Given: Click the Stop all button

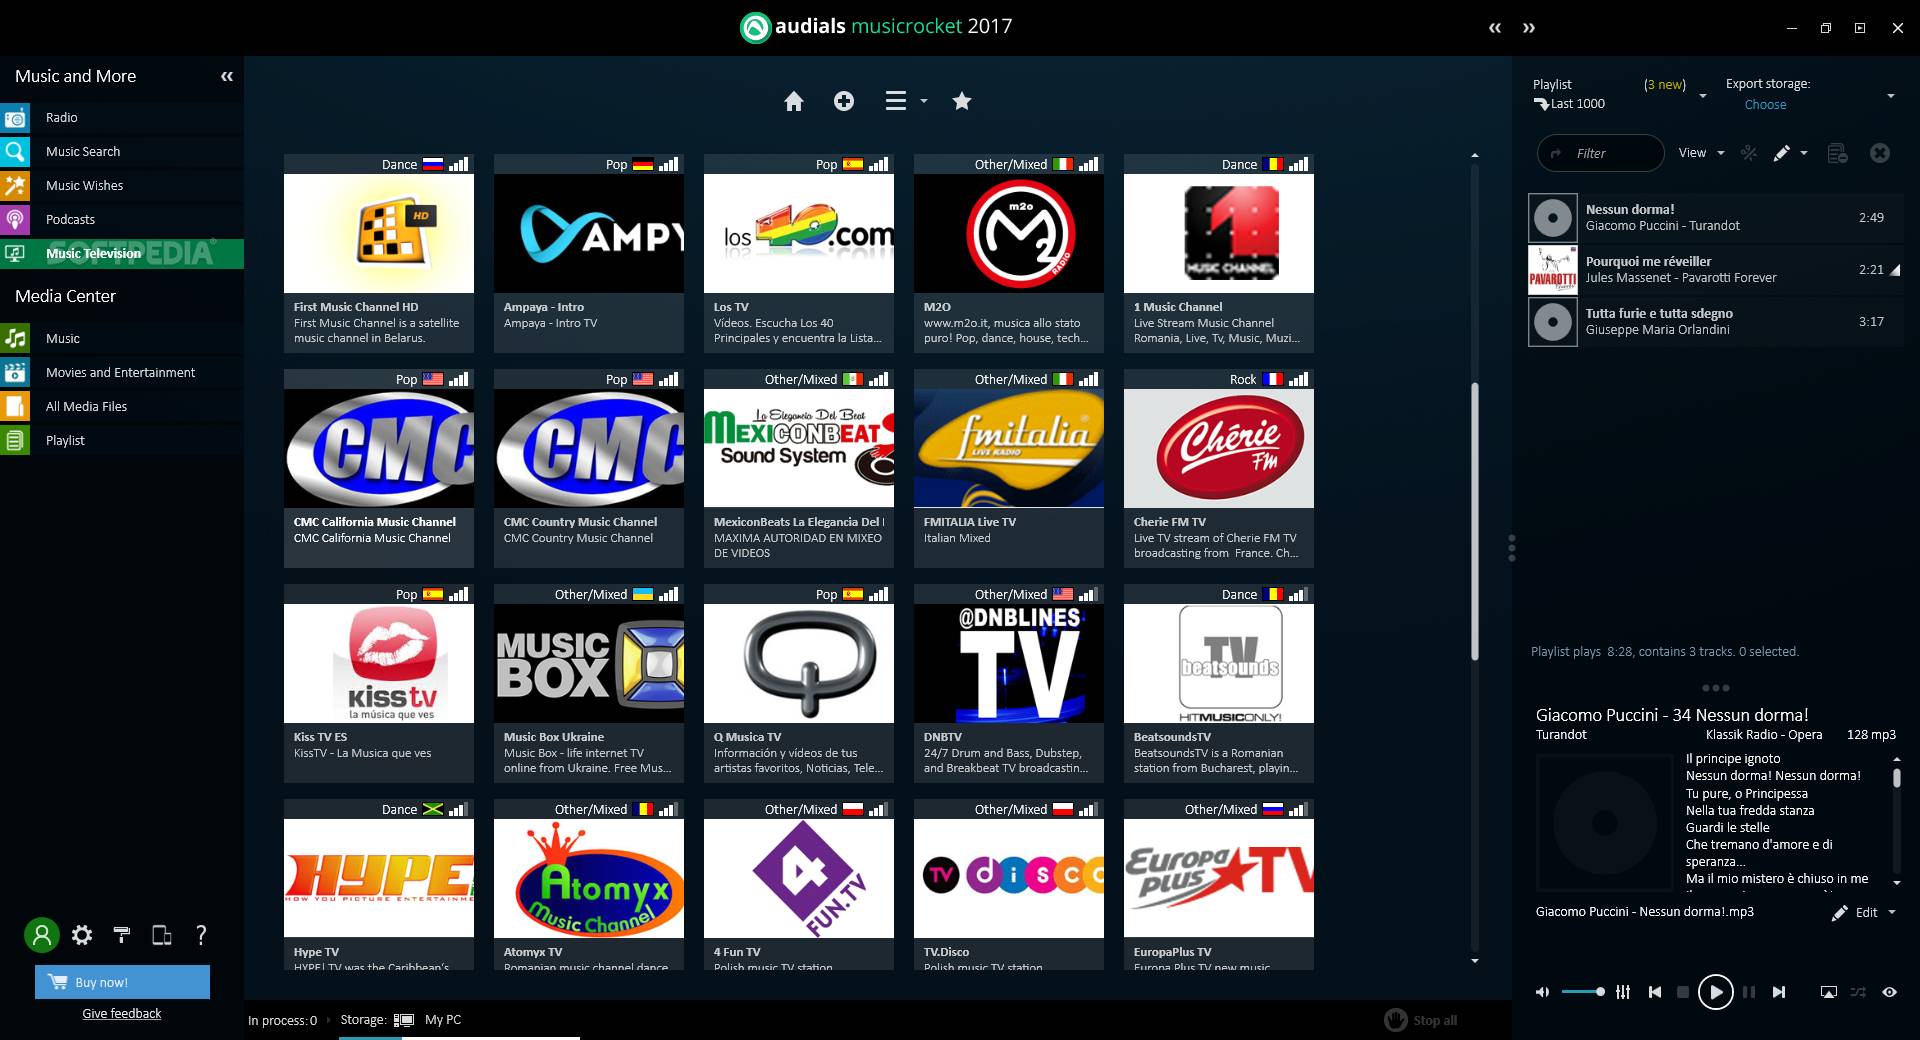Looking at the screenshot, I should click(1421, 1020).
